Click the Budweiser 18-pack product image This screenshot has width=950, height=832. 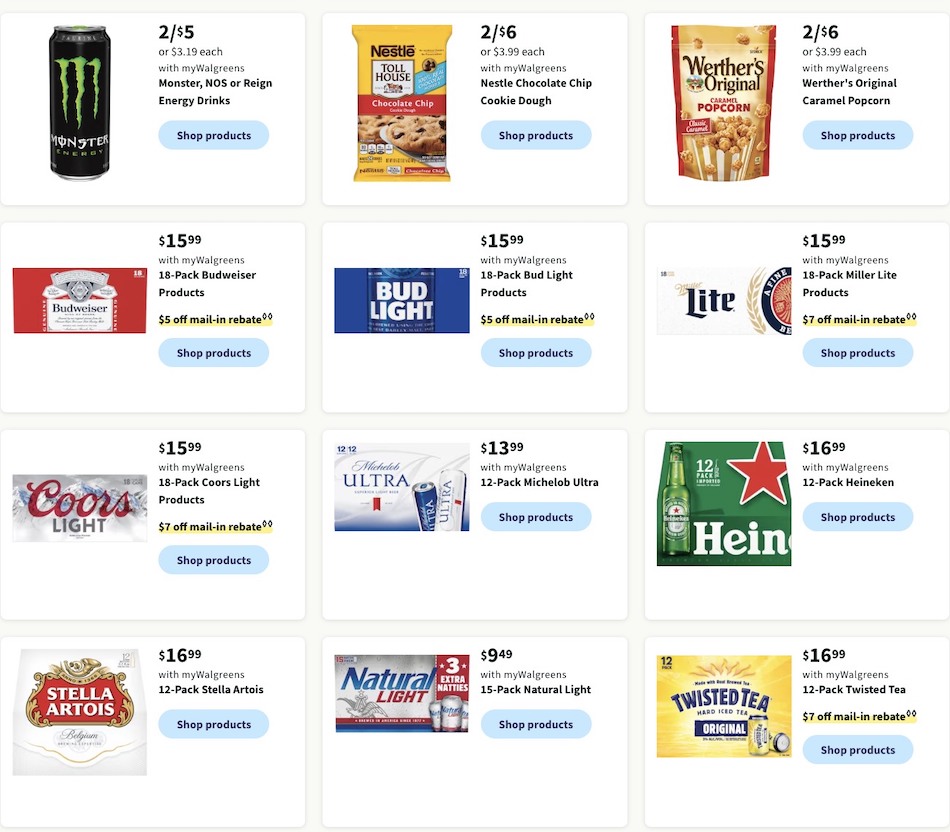point(79,301)
